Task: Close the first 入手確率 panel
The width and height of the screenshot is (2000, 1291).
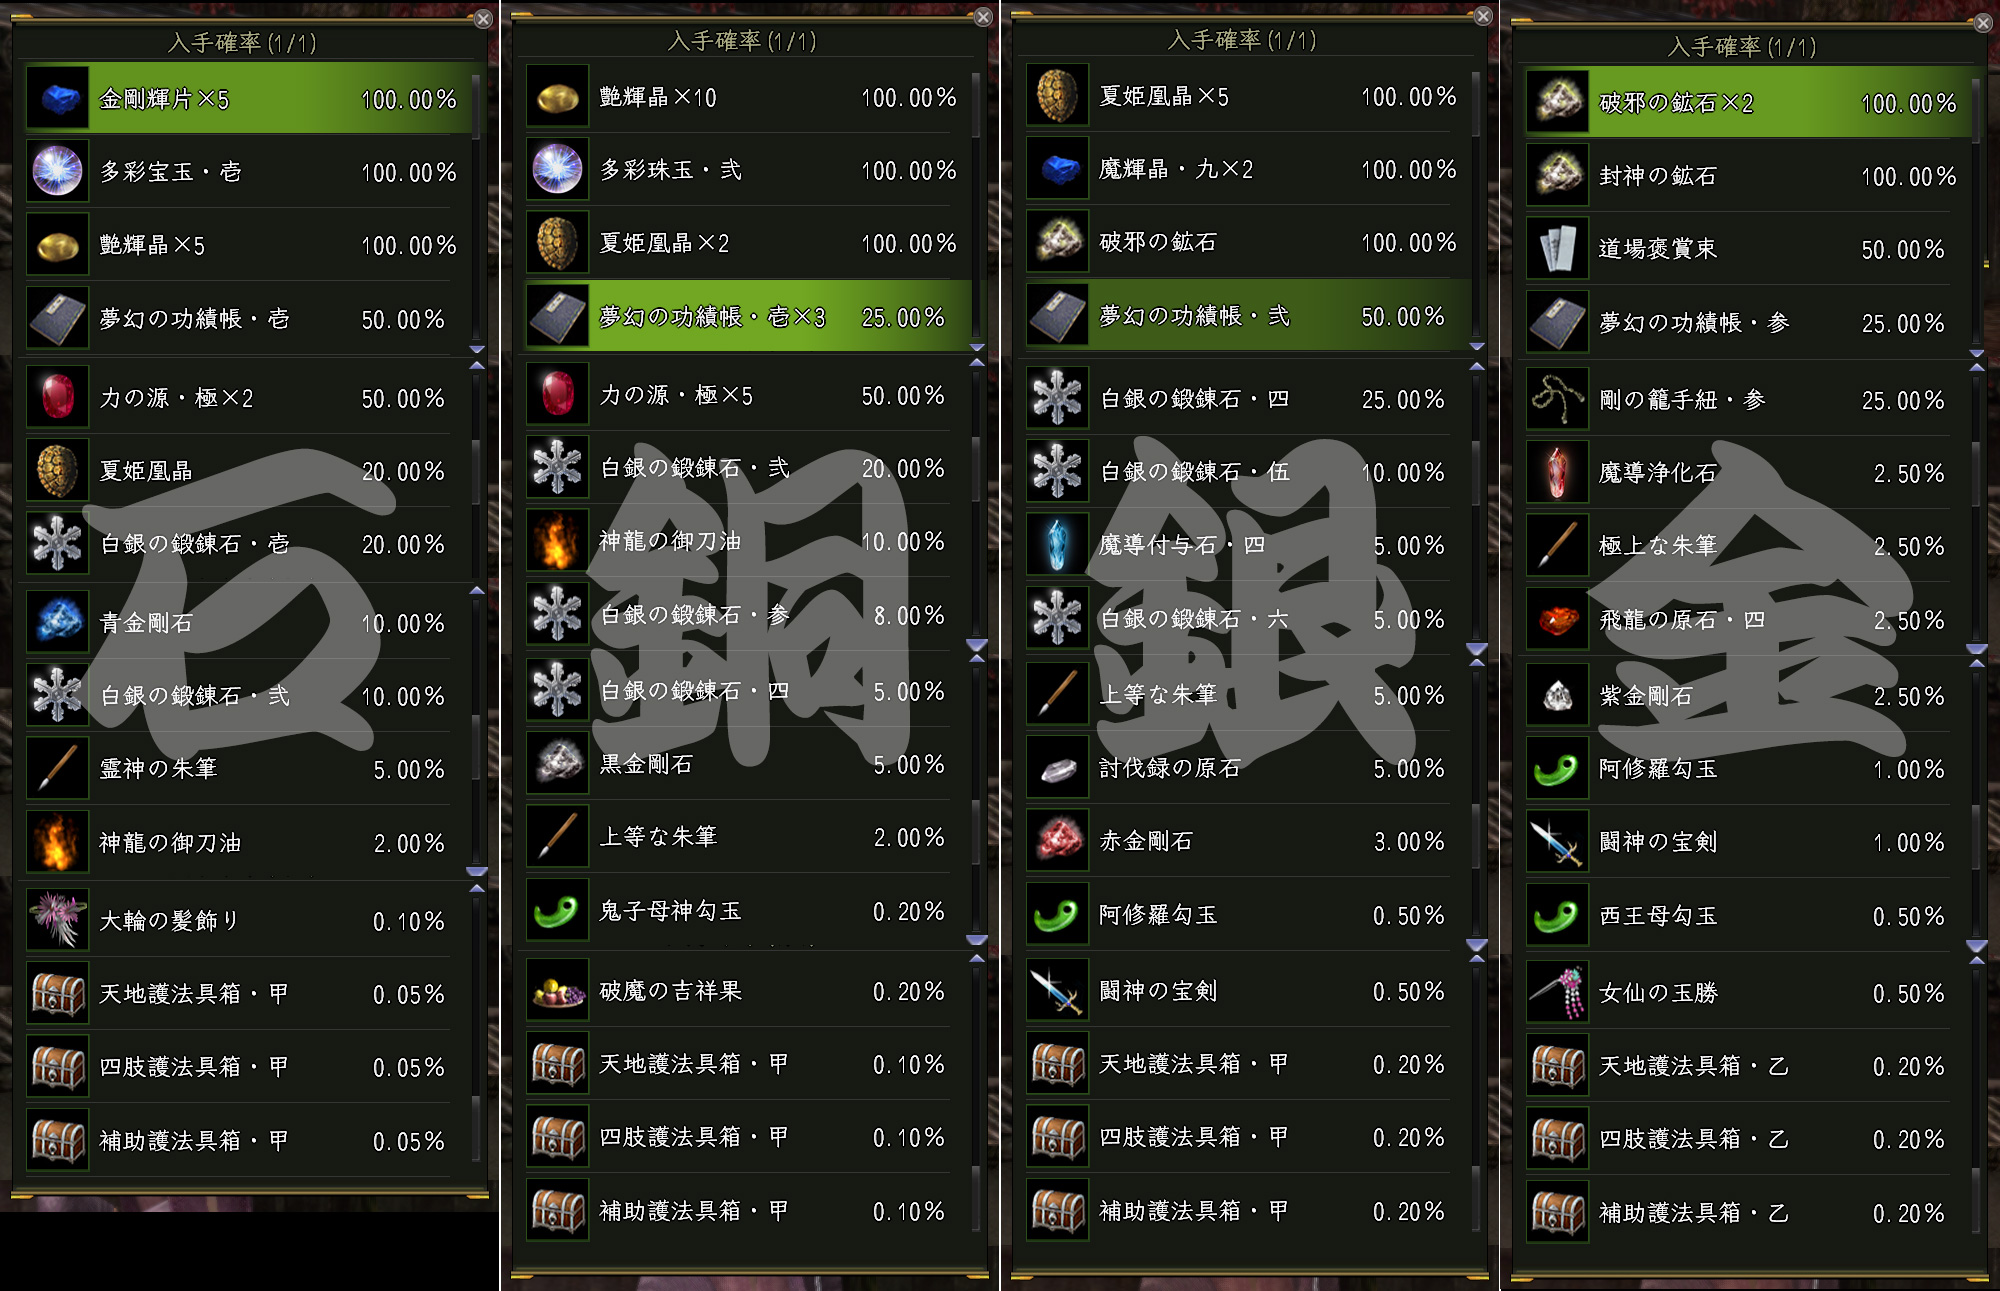Action: tap(483, 19)
